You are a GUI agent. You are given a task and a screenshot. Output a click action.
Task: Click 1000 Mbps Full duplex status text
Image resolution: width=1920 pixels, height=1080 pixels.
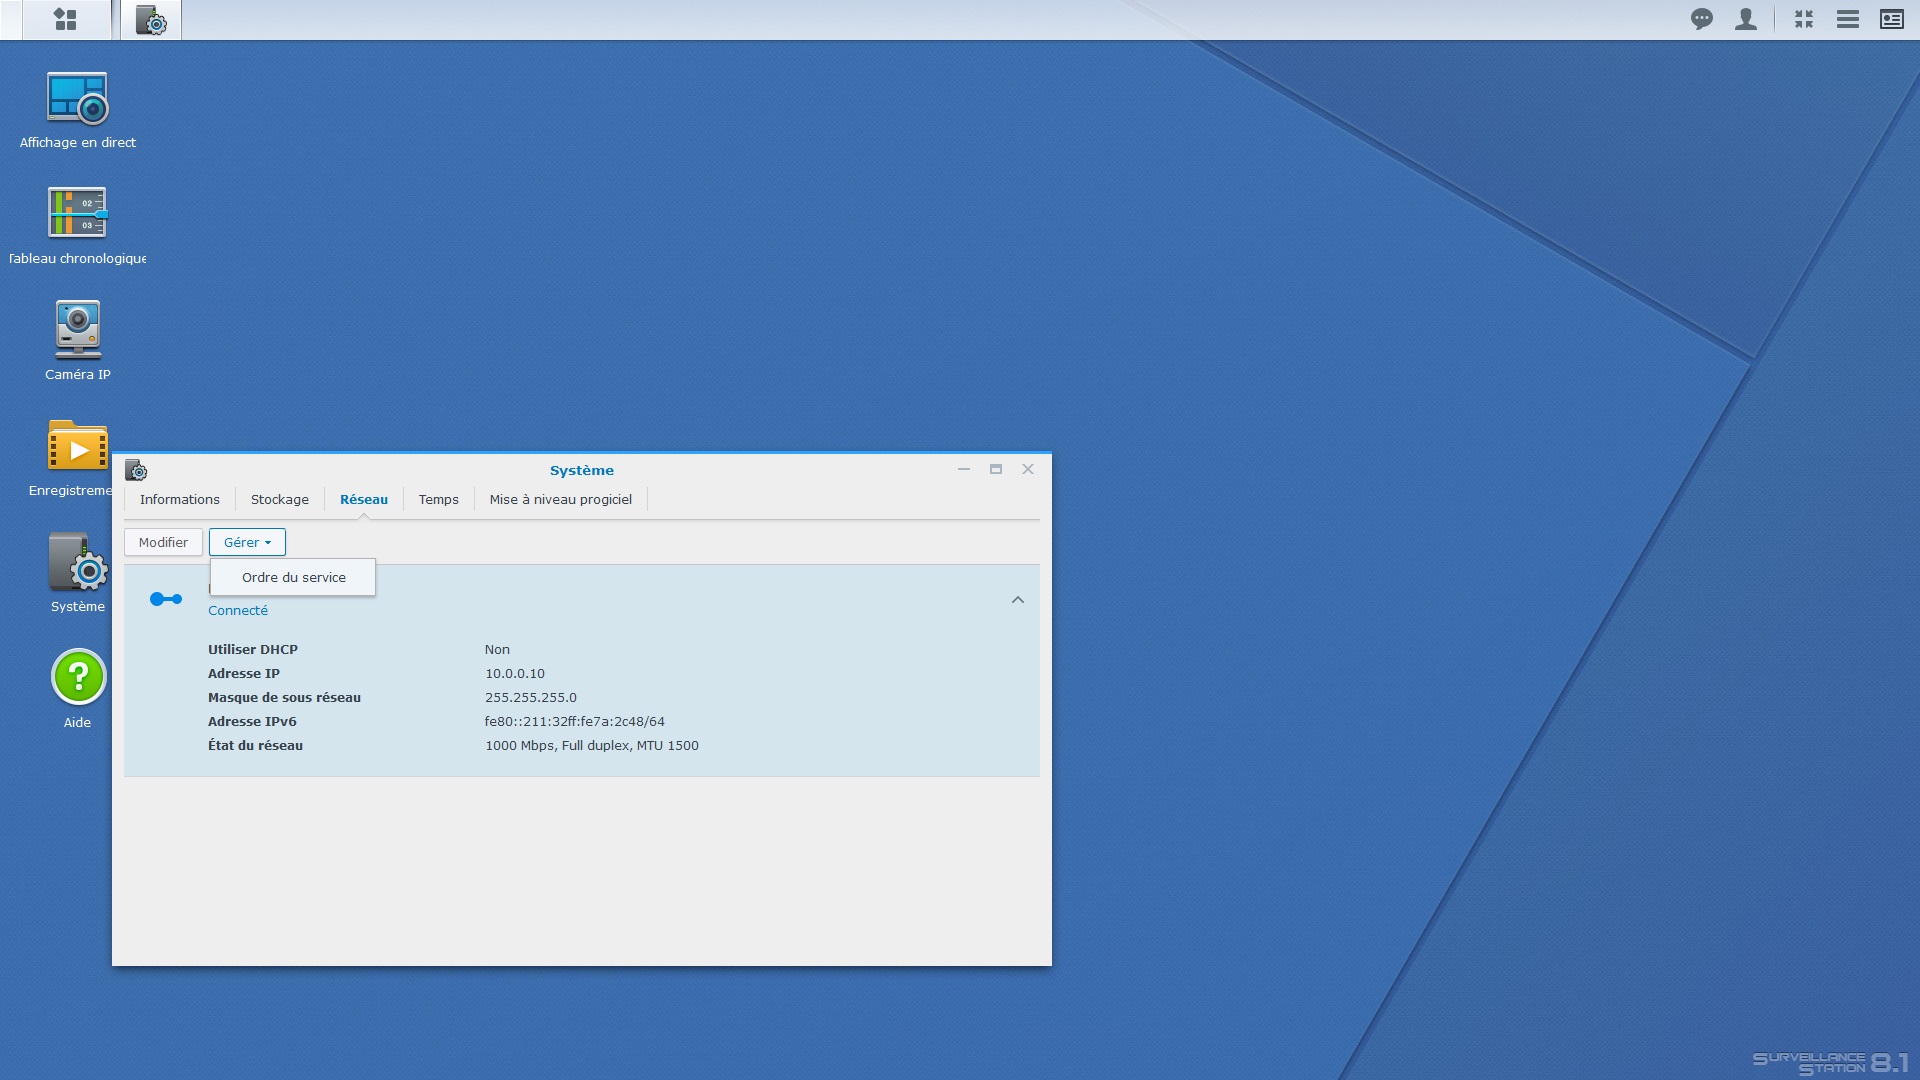pos(592,745)
